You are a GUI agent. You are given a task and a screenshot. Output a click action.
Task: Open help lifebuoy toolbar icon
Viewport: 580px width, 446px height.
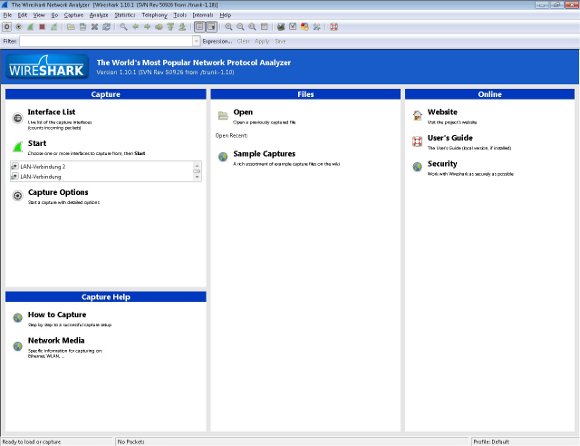(x=334, y=27)
